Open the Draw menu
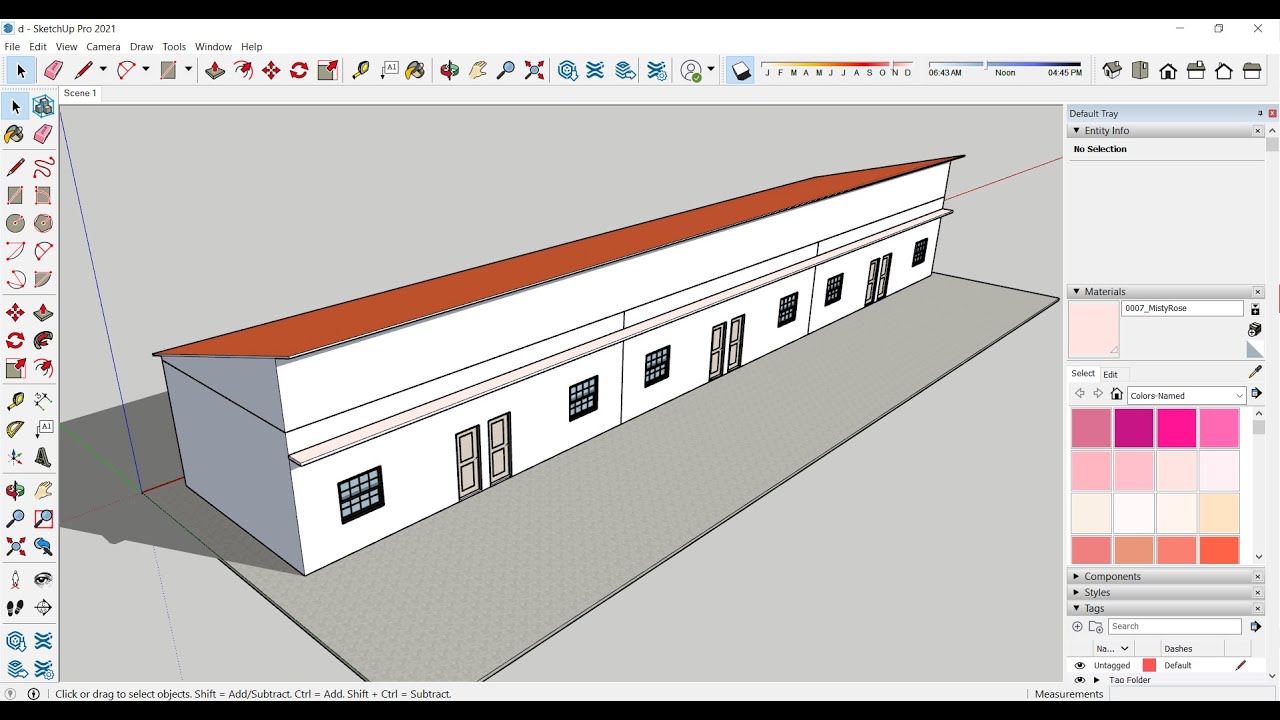The image size is (1280, 720). [142, 47]
